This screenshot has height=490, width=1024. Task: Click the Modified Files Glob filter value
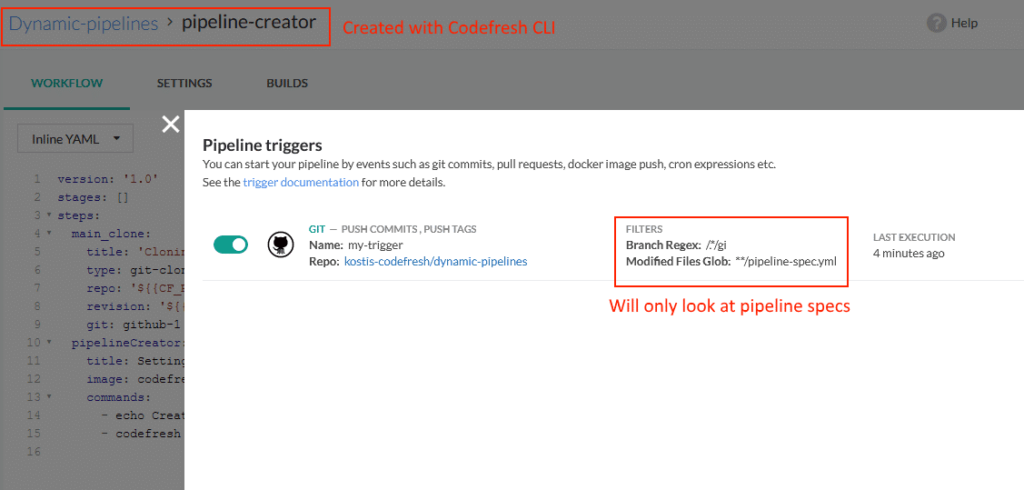coord(786,261)
